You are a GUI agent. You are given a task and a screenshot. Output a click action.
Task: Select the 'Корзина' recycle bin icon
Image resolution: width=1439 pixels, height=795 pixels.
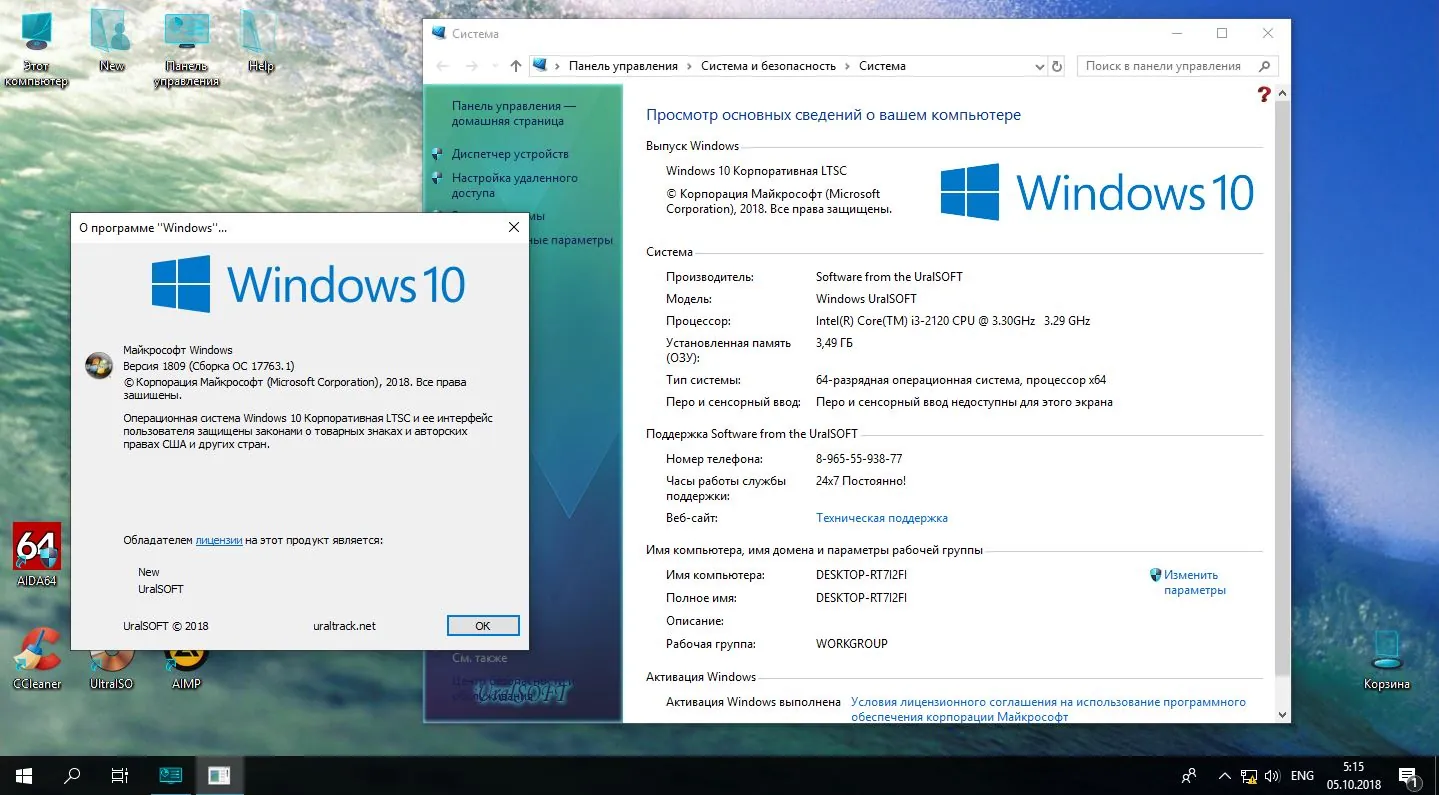pyautogui.click(x=1386, y=659)
